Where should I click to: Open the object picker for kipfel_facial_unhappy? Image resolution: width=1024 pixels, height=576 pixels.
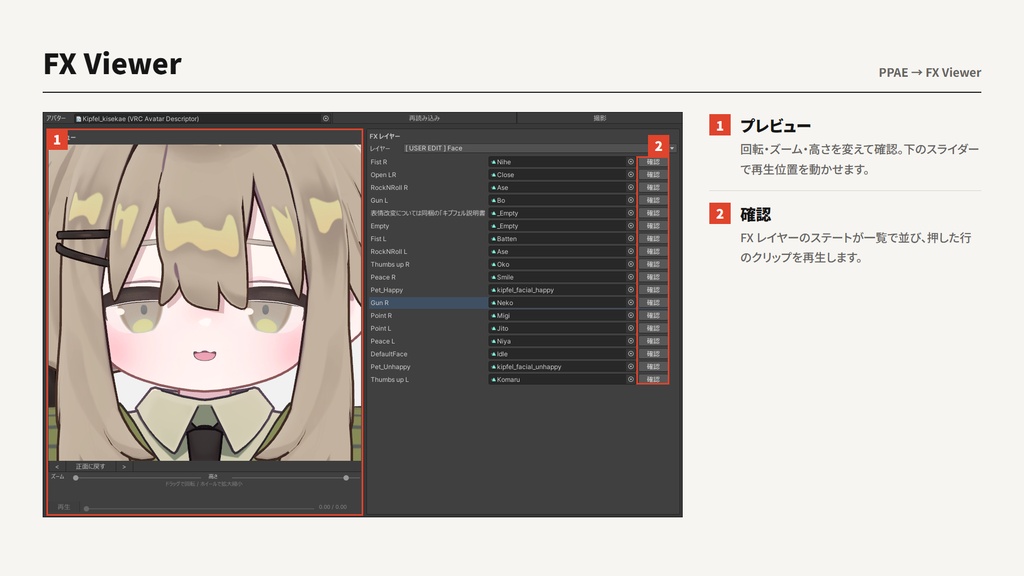pyautogui.click(x=631, y=367)
